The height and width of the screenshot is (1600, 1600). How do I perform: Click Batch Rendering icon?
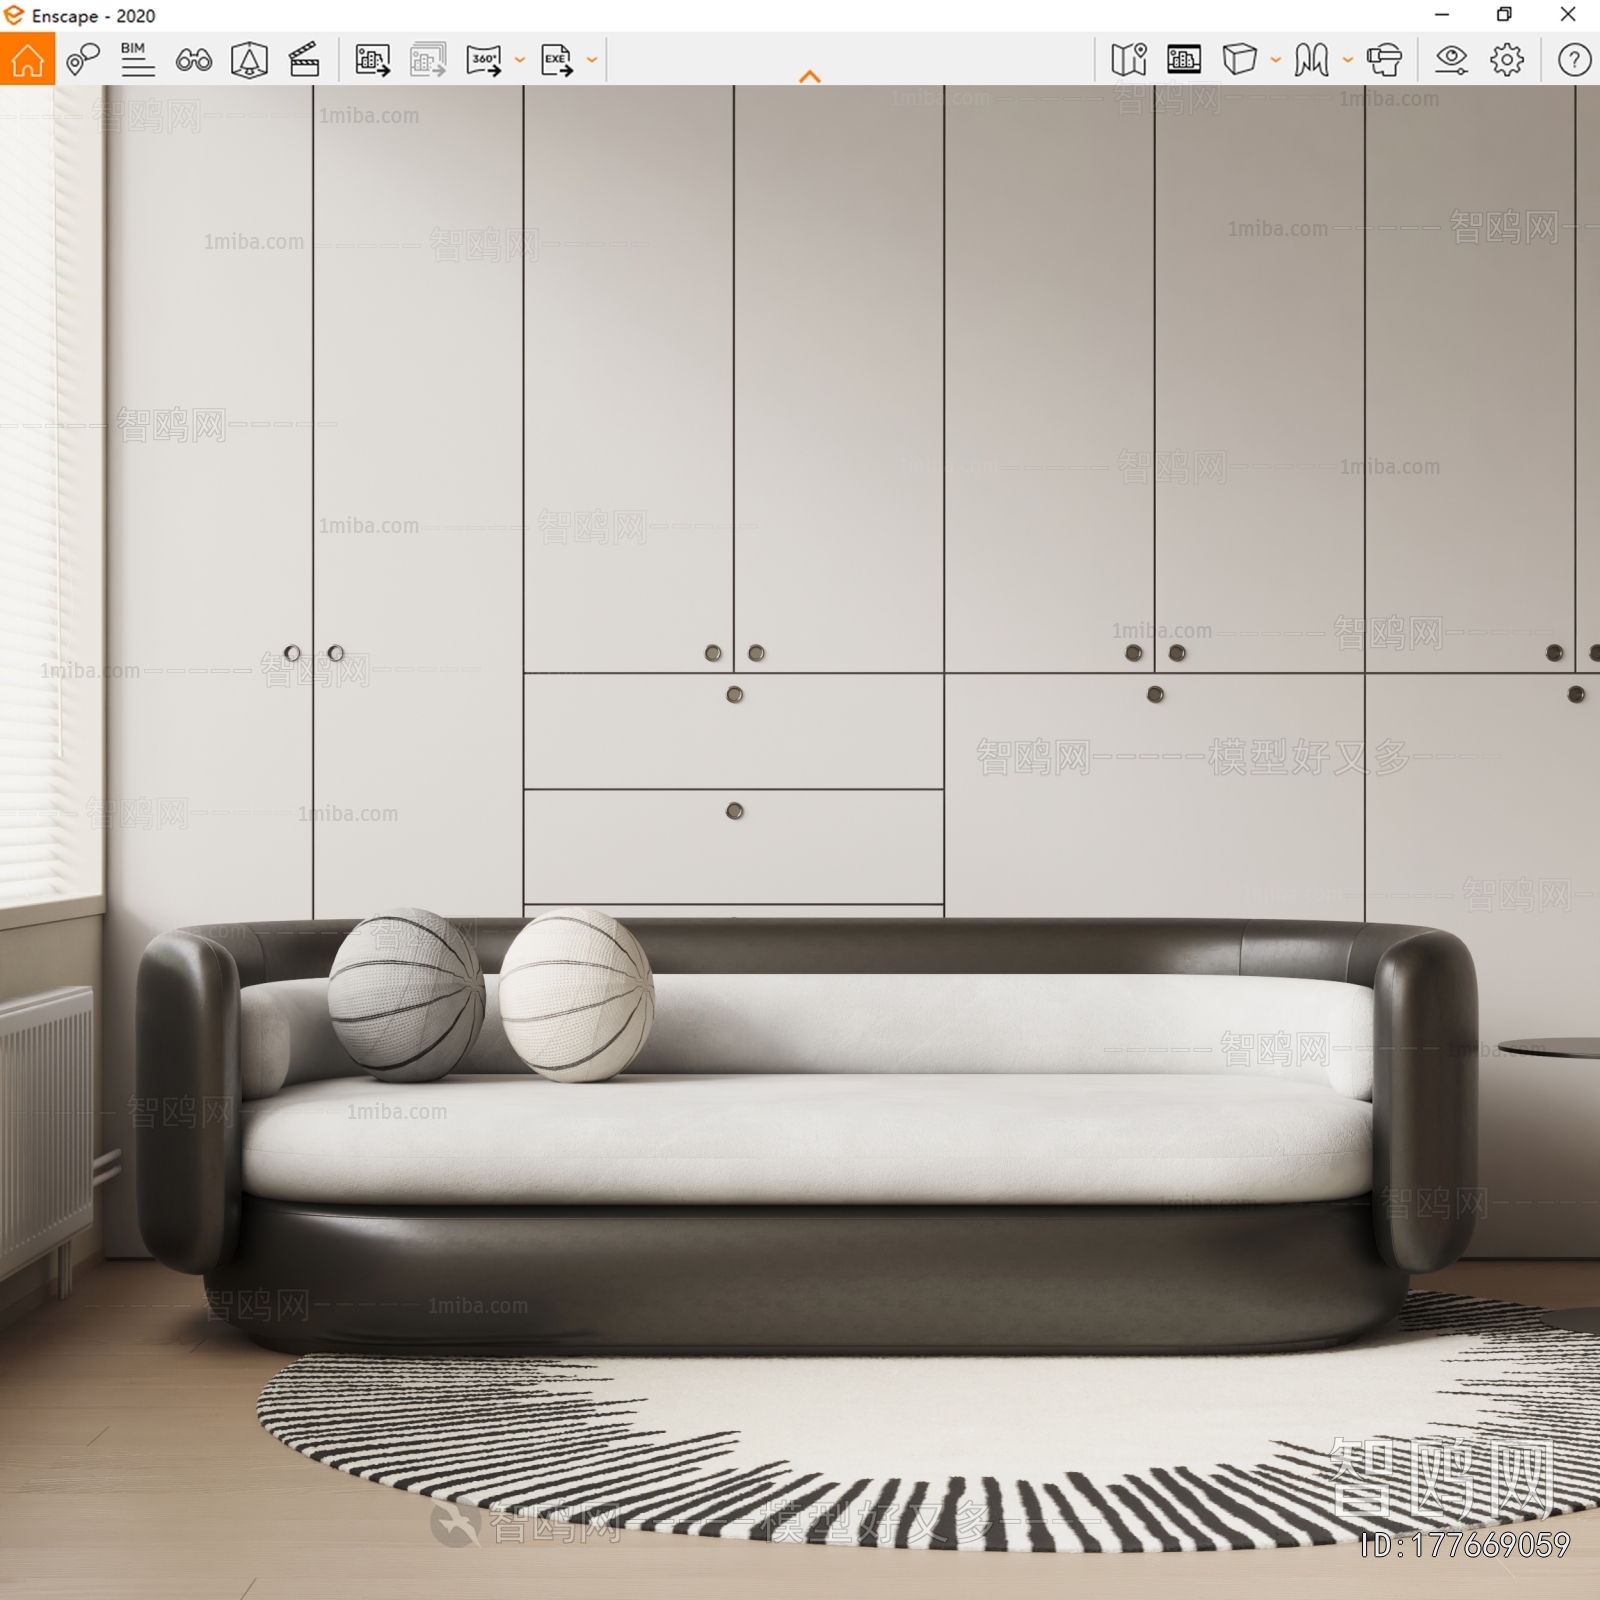[428, 60]
